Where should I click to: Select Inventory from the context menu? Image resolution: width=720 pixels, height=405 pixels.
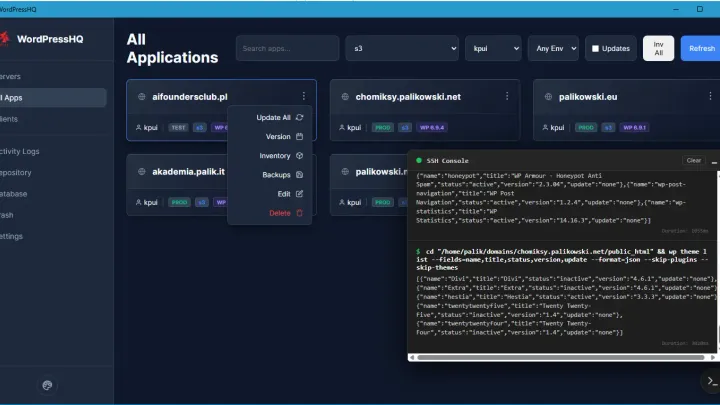pyautogui.click(x=270, y=156)
